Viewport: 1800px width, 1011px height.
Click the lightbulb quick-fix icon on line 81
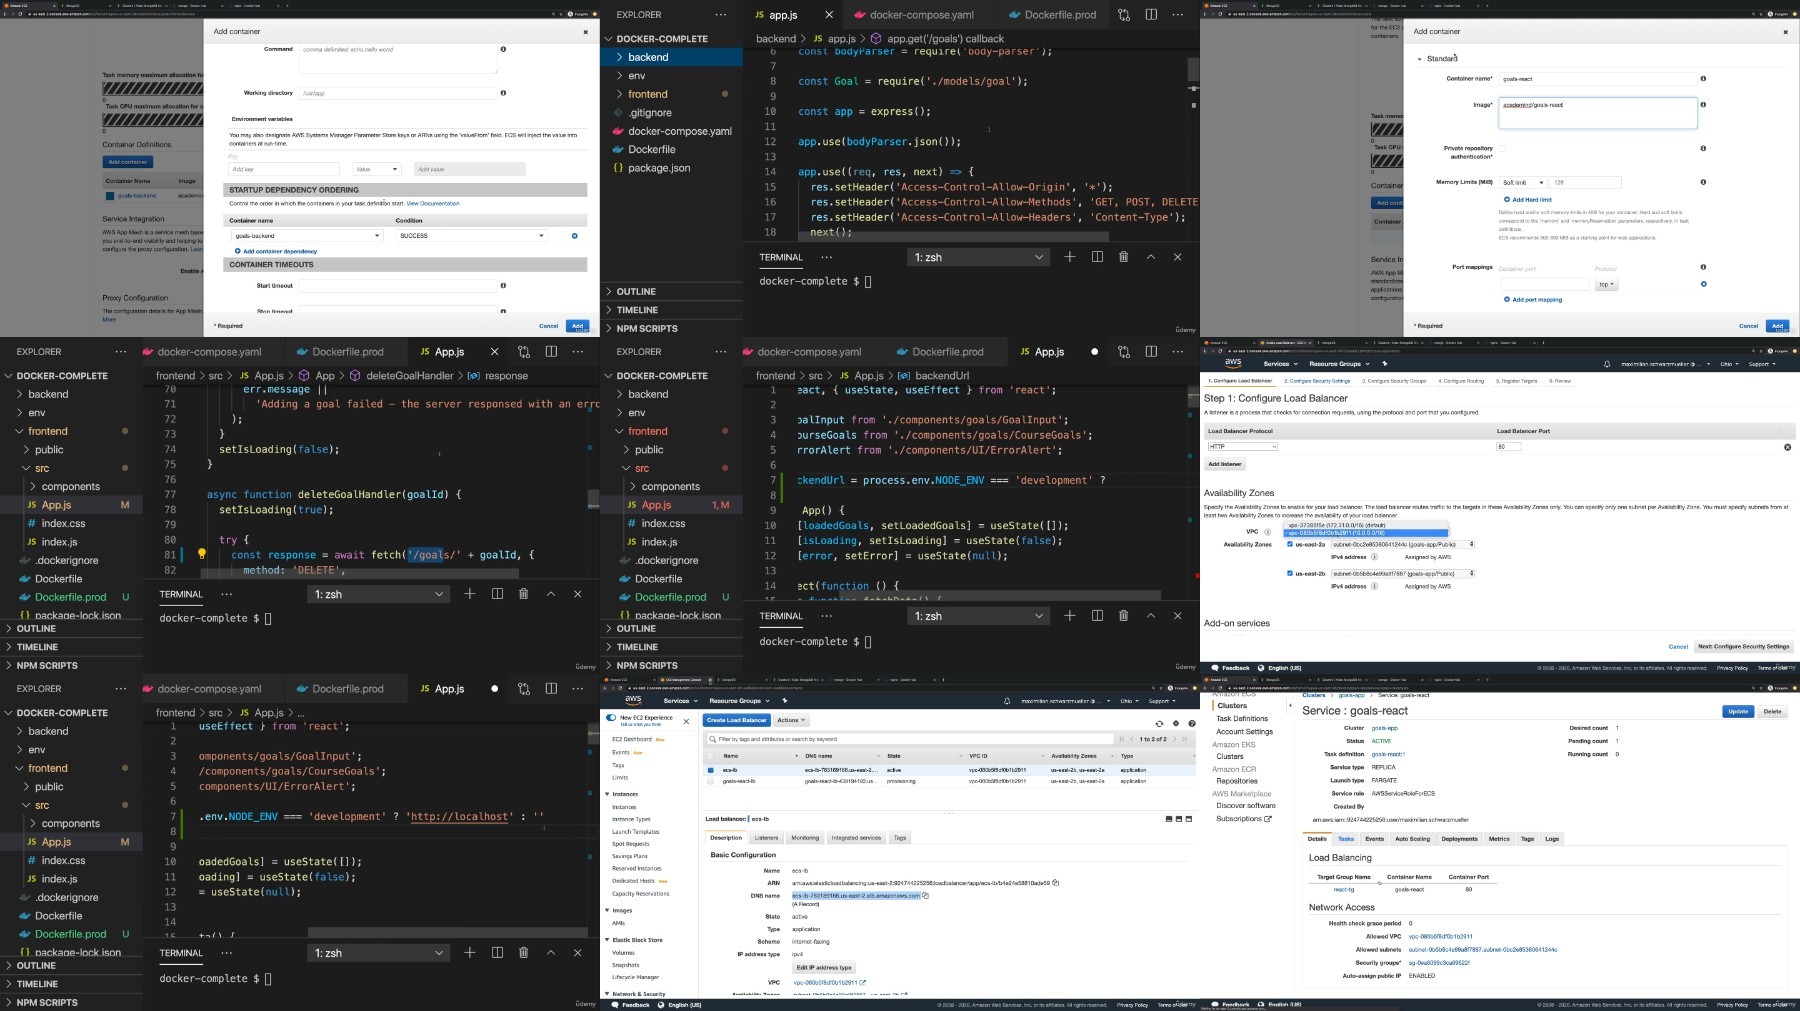[x=201, y=554]
